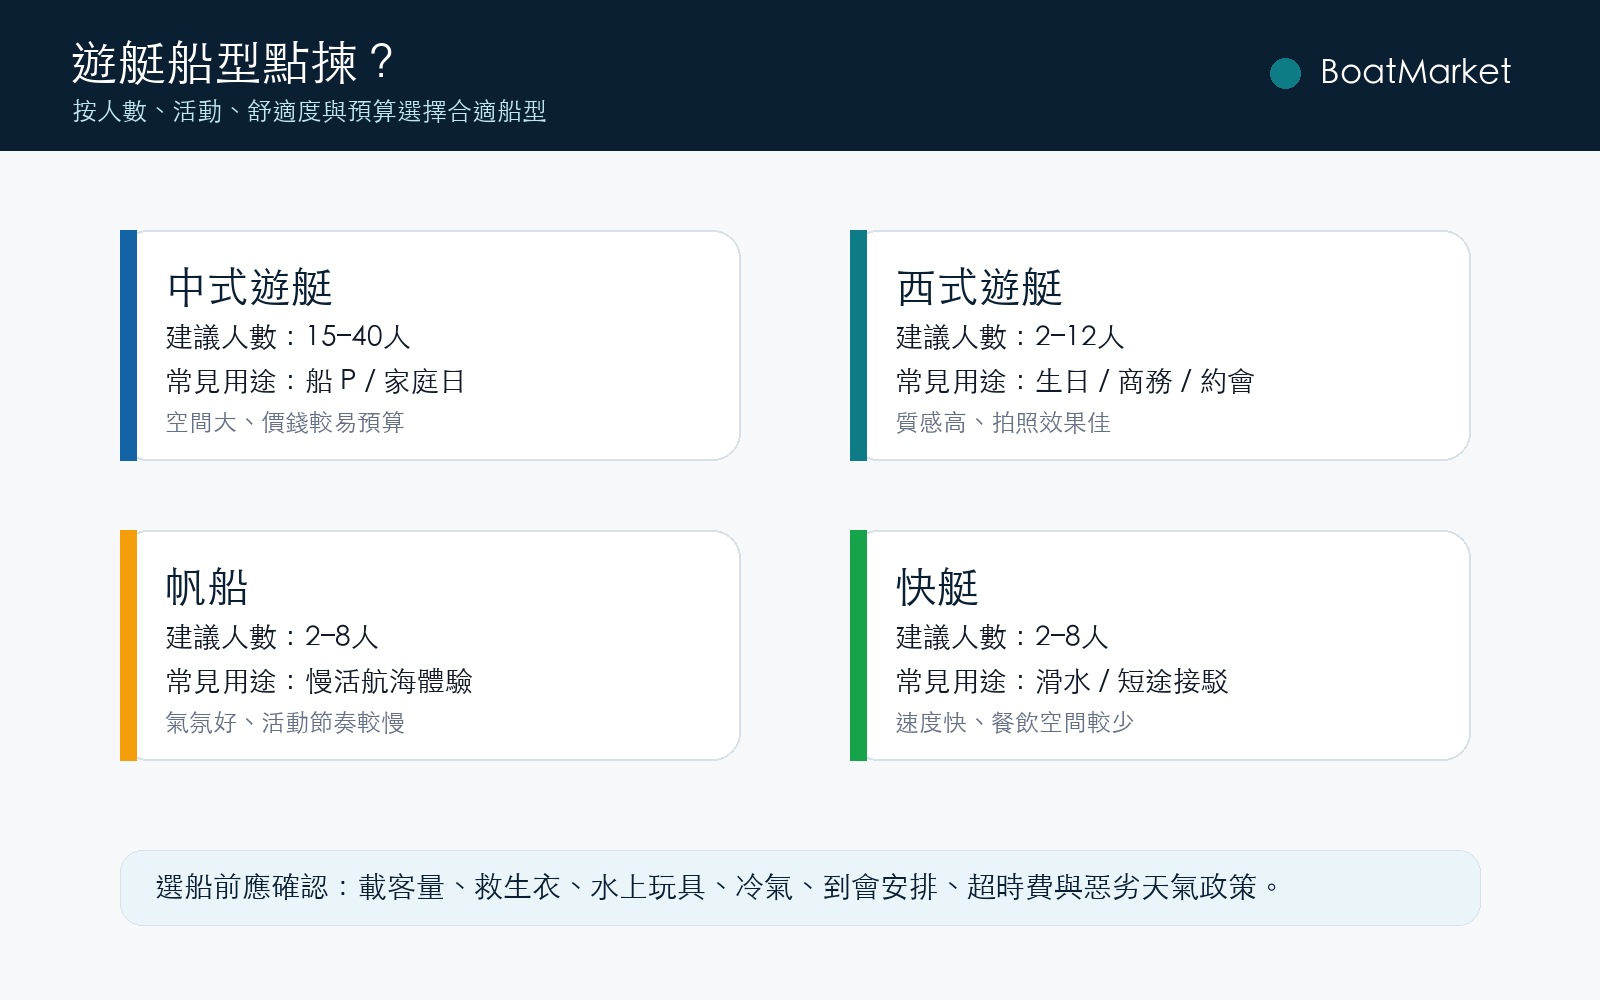
Task: Click 常見用途：船 P / 家庭日
Action: (x=315, y=381)
